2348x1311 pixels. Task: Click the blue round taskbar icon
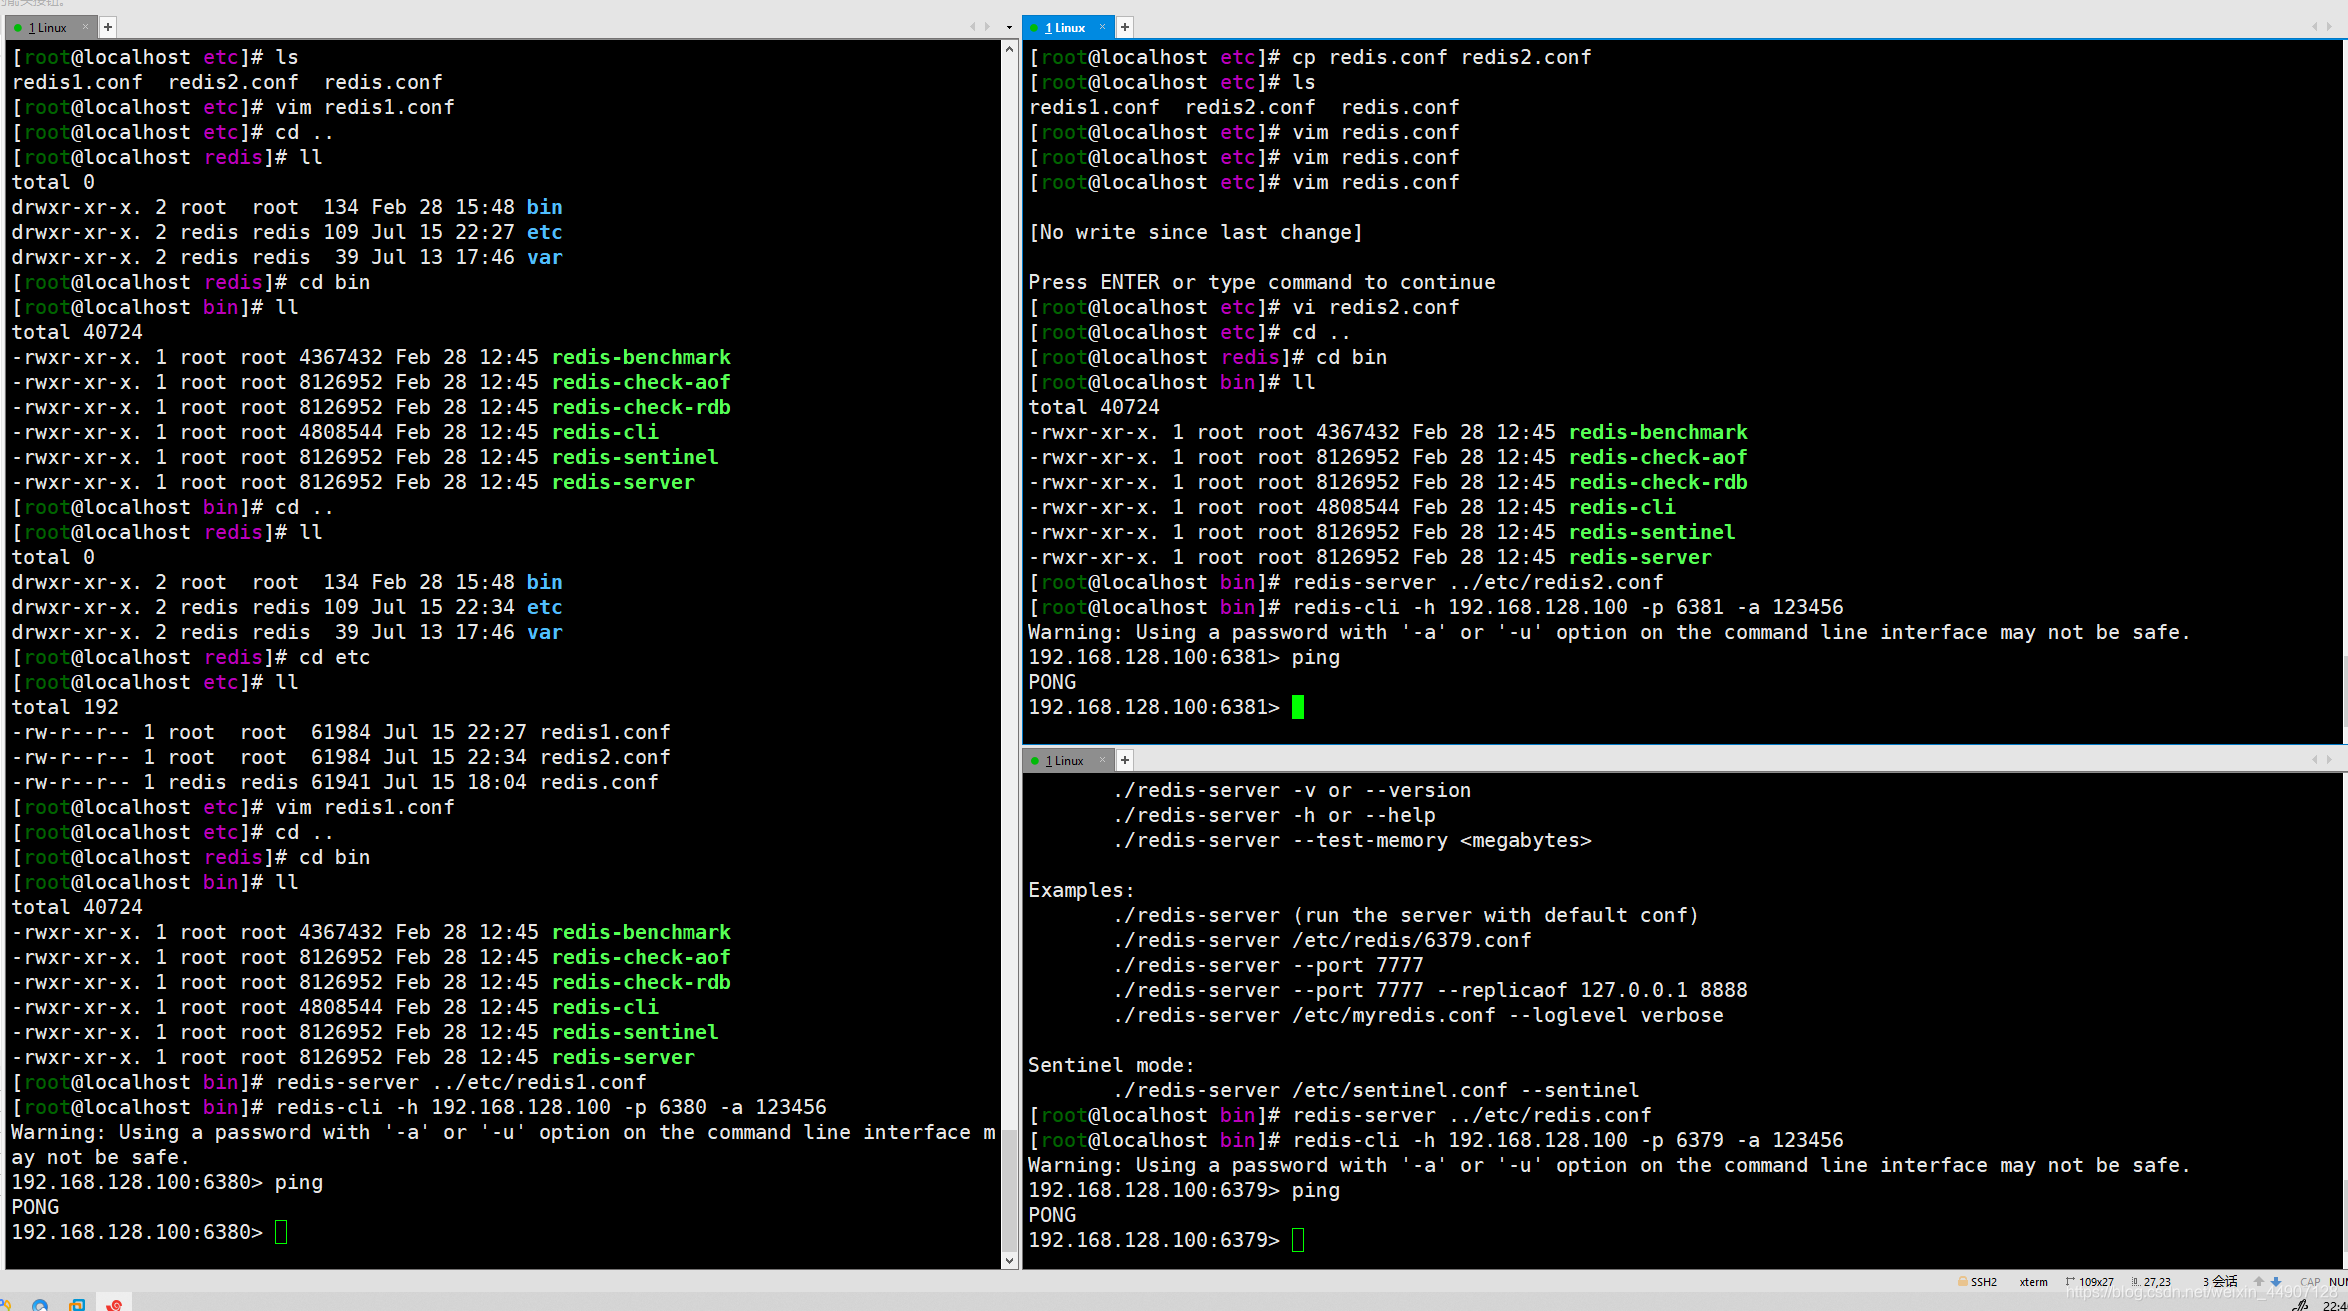[x=40, y=1305]
